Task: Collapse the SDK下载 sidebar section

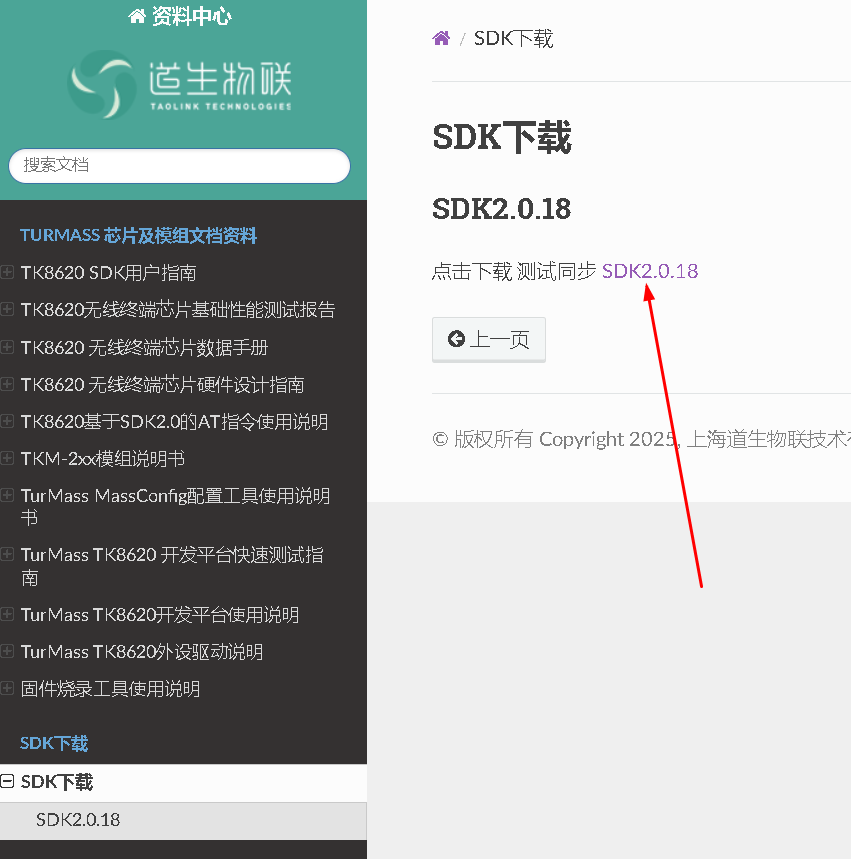Action: (7, 782)
